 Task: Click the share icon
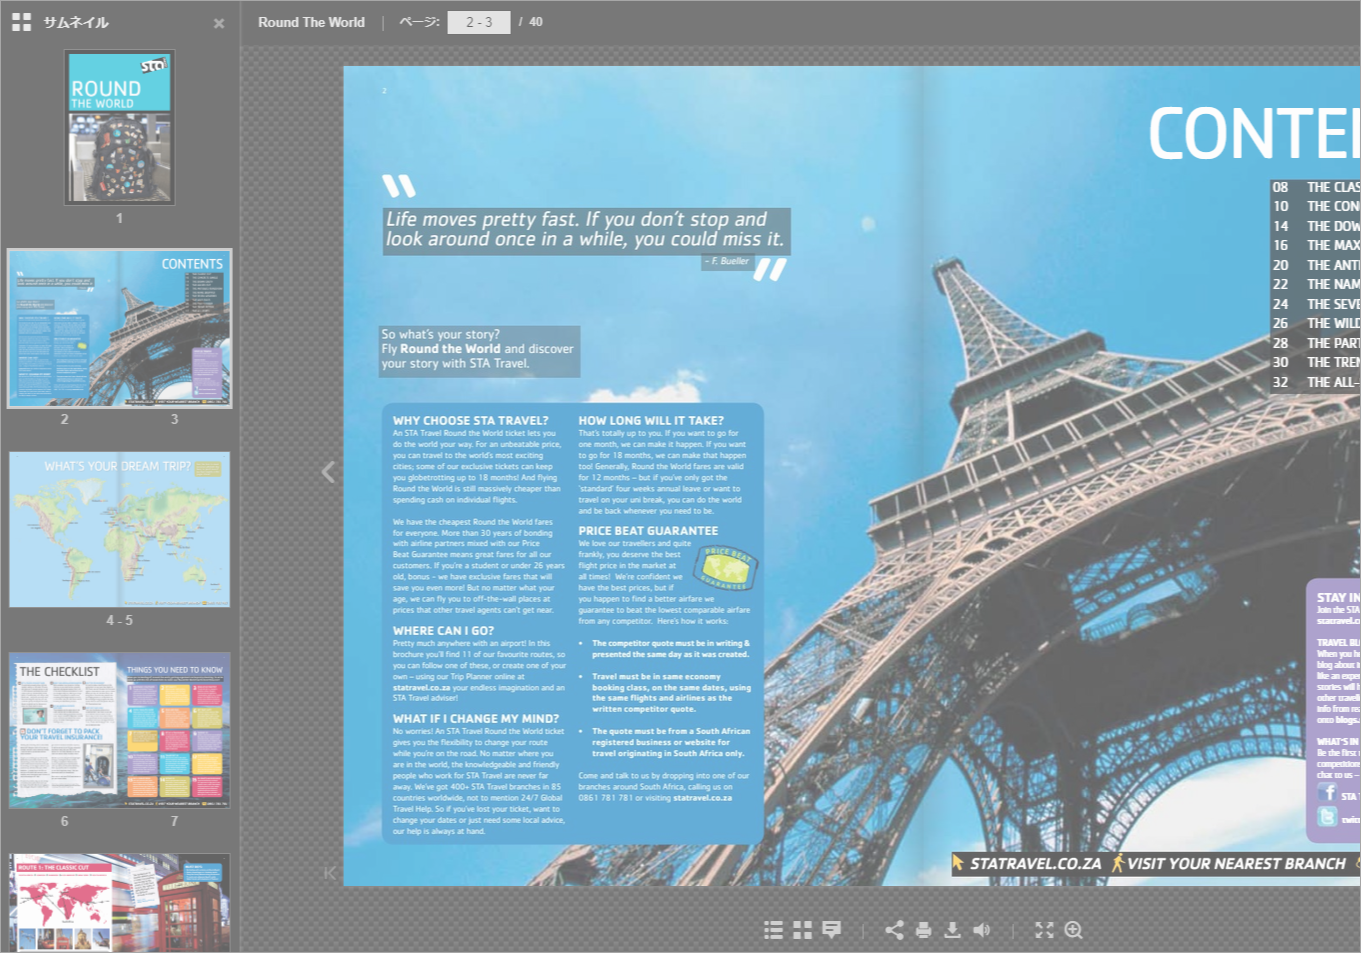pos(894,930)
